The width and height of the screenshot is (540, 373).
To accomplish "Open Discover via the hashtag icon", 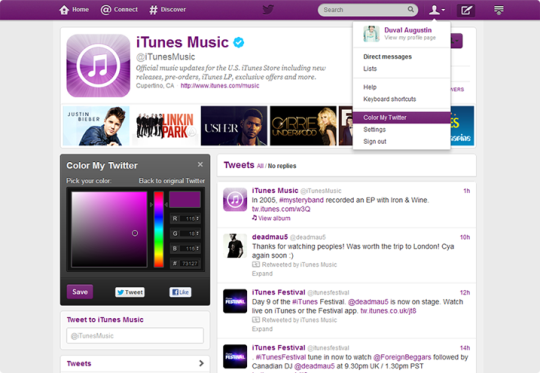I will 153,10.
